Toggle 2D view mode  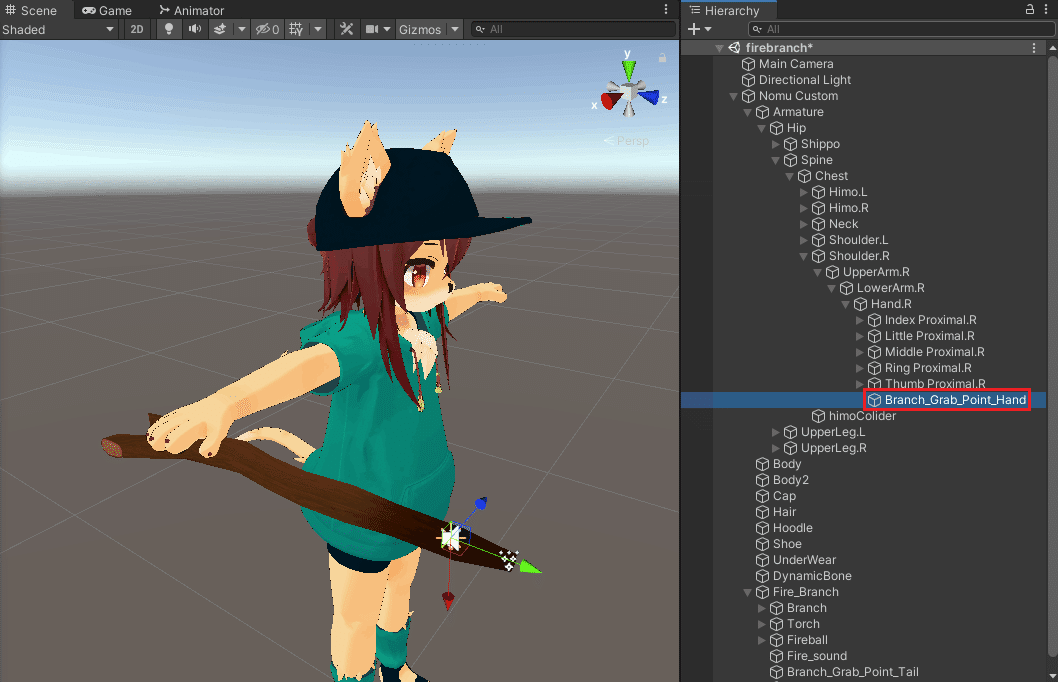[137, 29]
